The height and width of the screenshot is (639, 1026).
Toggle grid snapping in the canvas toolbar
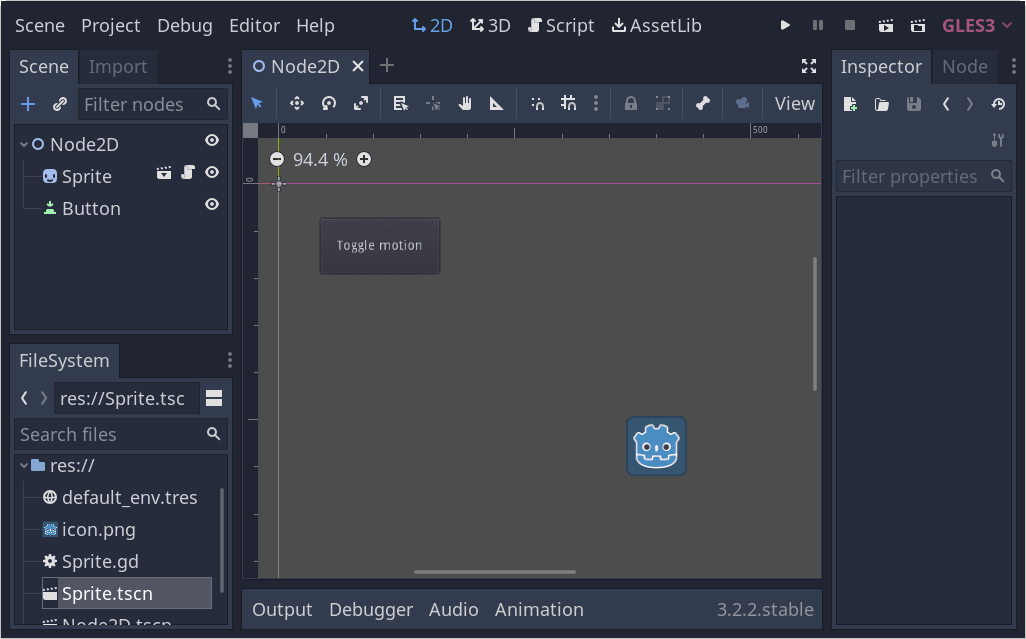coord(569,103)
